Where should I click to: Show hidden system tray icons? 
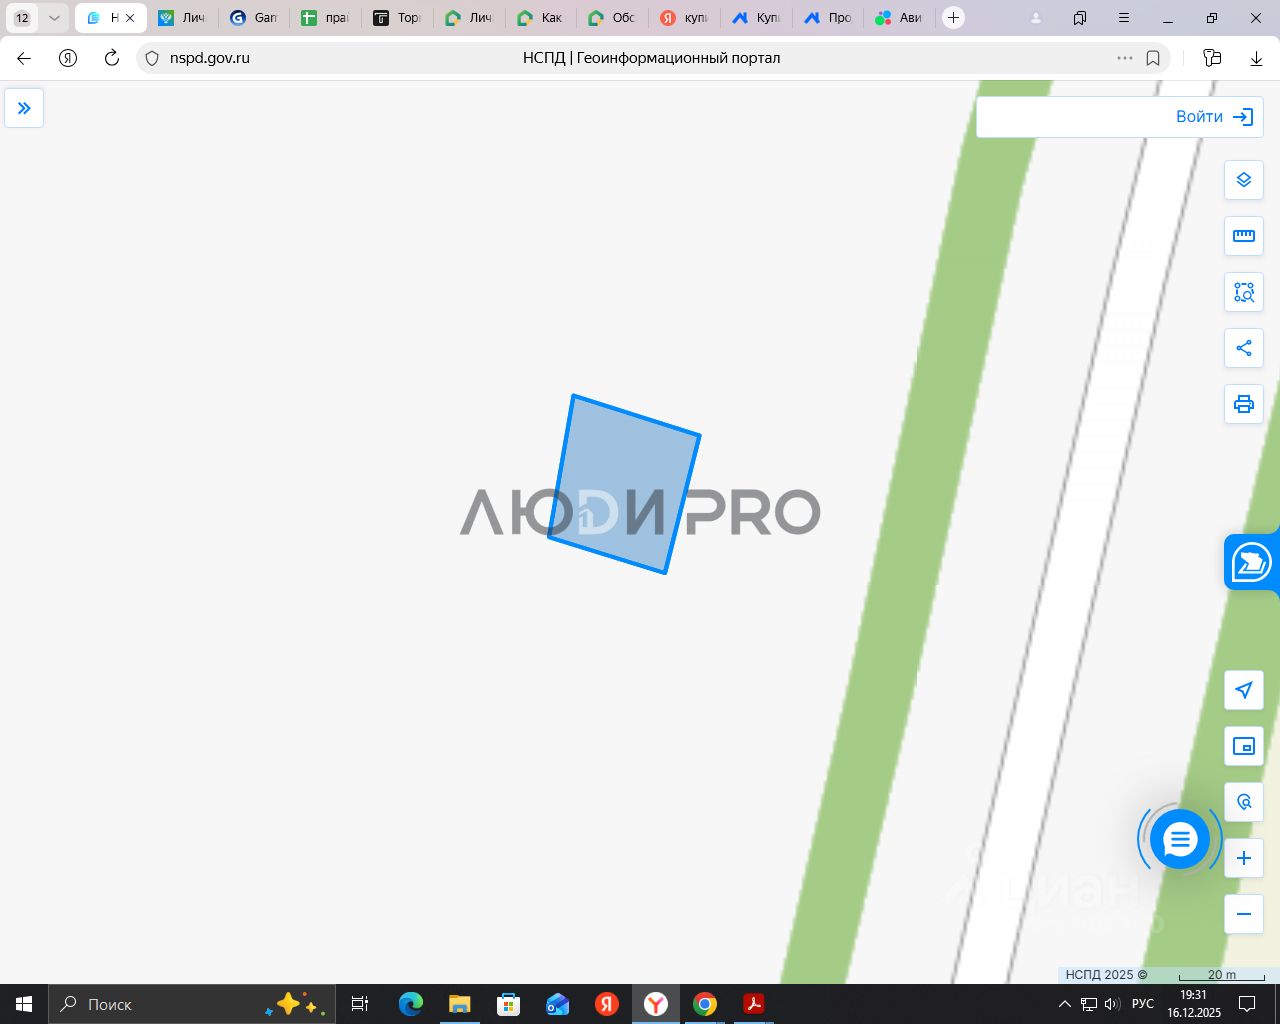click(1065, 1004)
